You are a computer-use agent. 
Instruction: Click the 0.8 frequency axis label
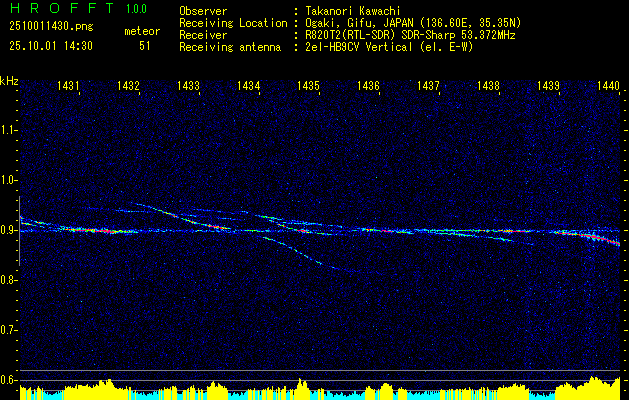click(7, 280)
